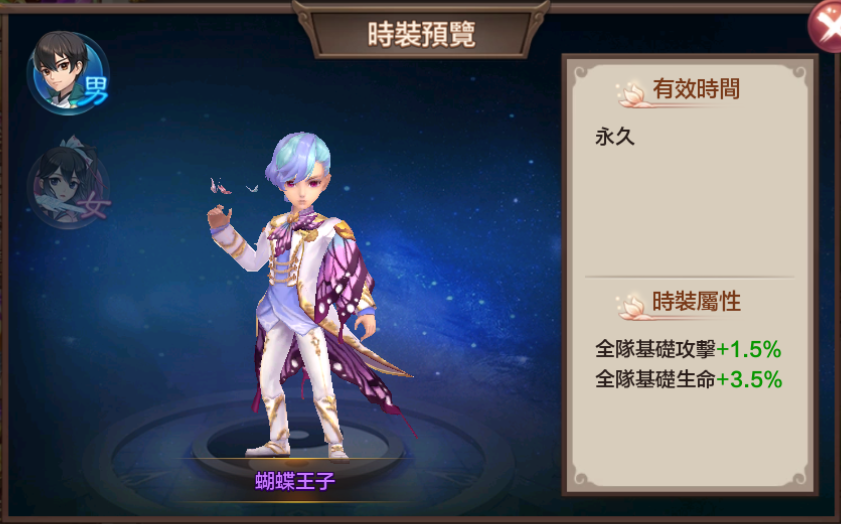Select the male character avatar 男
Screen dimensions: 841x524
pos(68,72)
